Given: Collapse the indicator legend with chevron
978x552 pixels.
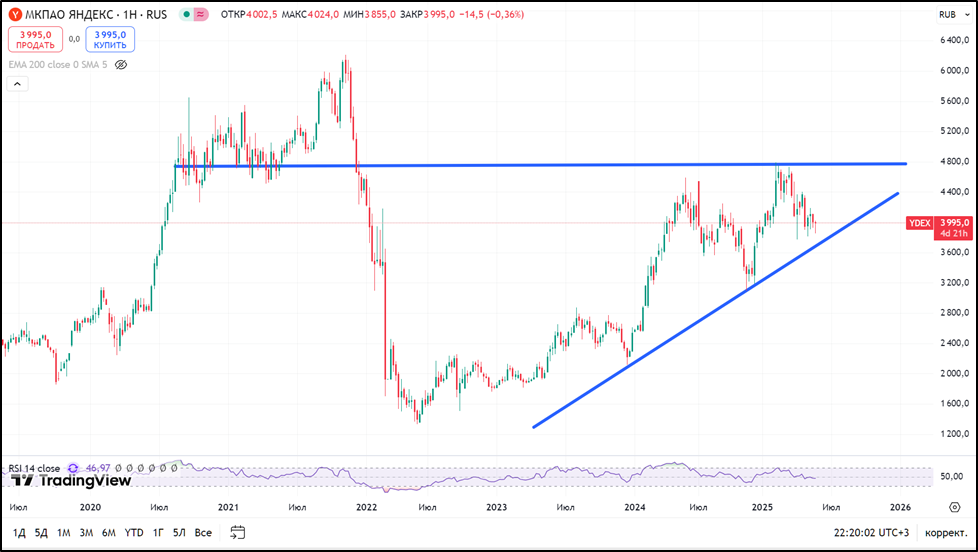Looking at the screenshot, I should click(17, 84).
